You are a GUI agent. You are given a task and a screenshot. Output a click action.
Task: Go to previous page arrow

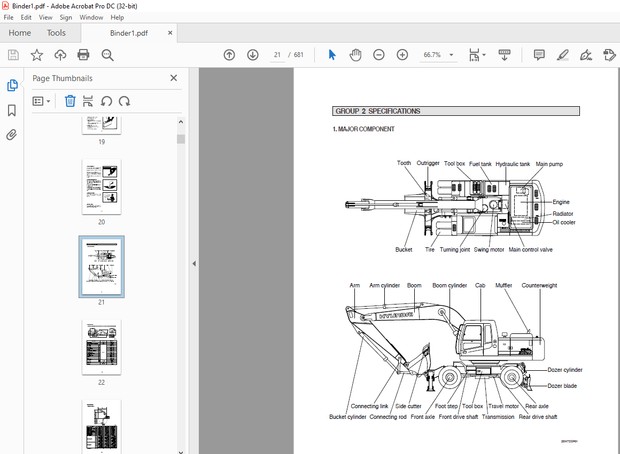pyautogui.click(x=229, y=55)
